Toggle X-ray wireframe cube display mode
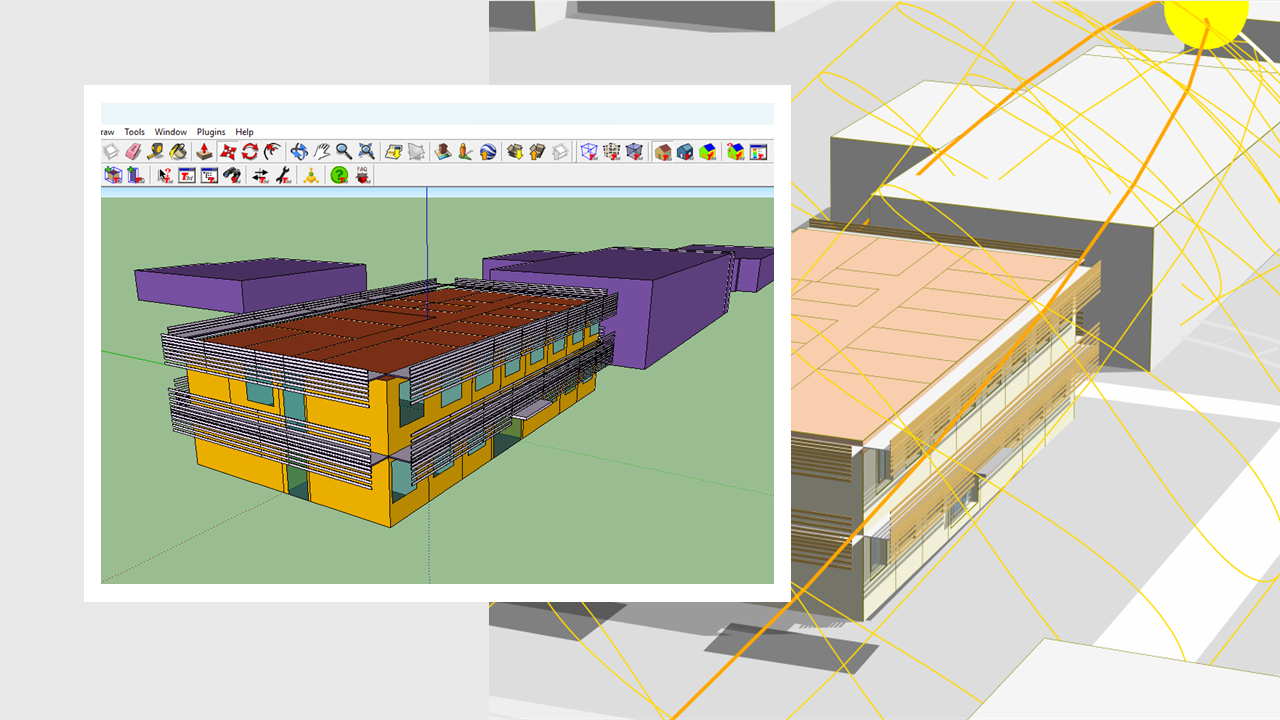1280x720 pixels. (589, 151)
